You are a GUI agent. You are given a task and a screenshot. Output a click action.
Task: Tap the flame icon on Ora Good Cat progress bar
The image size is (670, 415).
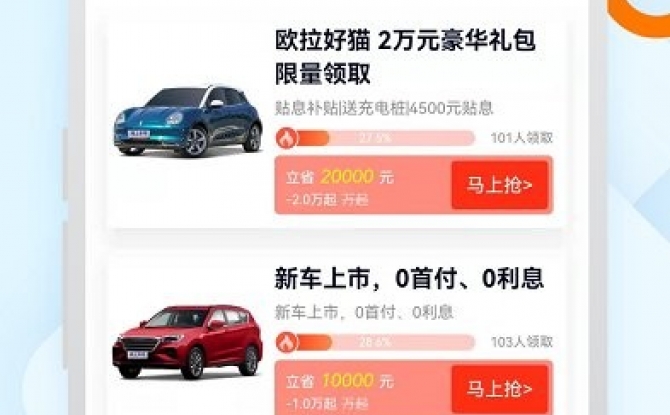286,138
